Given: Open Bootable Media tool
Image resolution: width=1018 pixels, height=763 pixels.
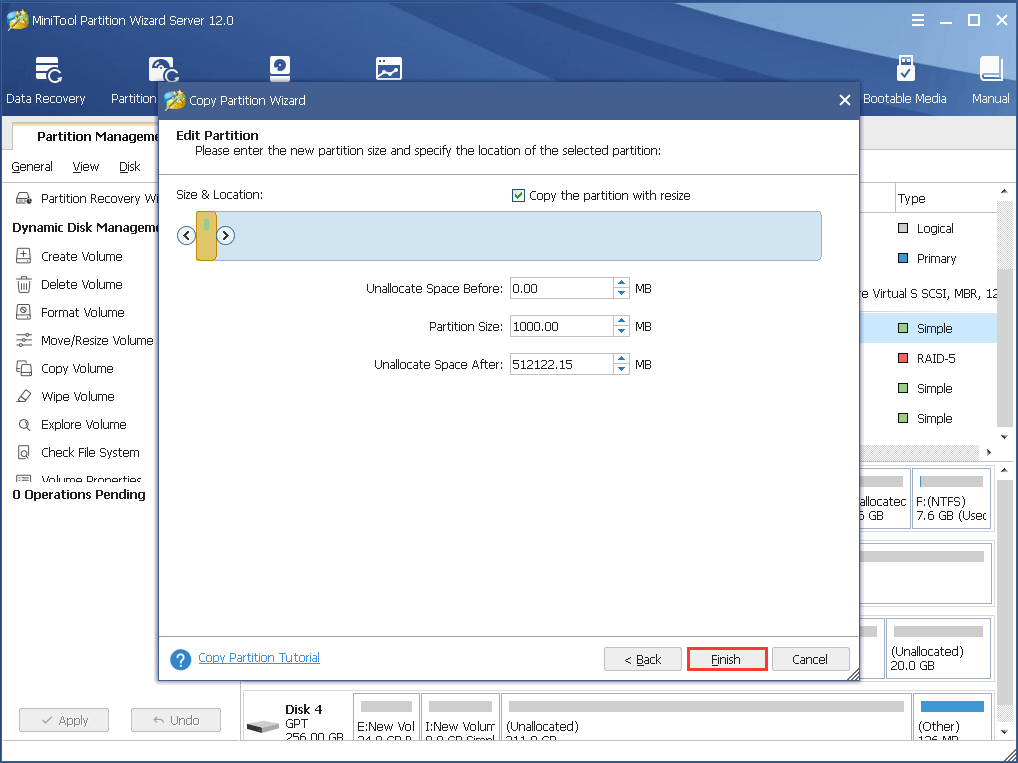Looking at the screenshot, I should (904, 81).
